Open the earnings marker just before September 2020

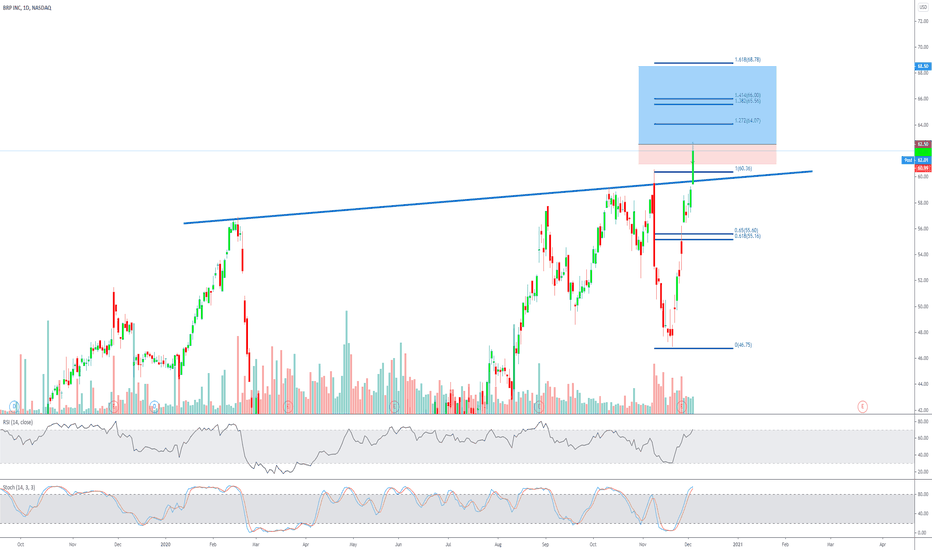click(x=539, y=407)
